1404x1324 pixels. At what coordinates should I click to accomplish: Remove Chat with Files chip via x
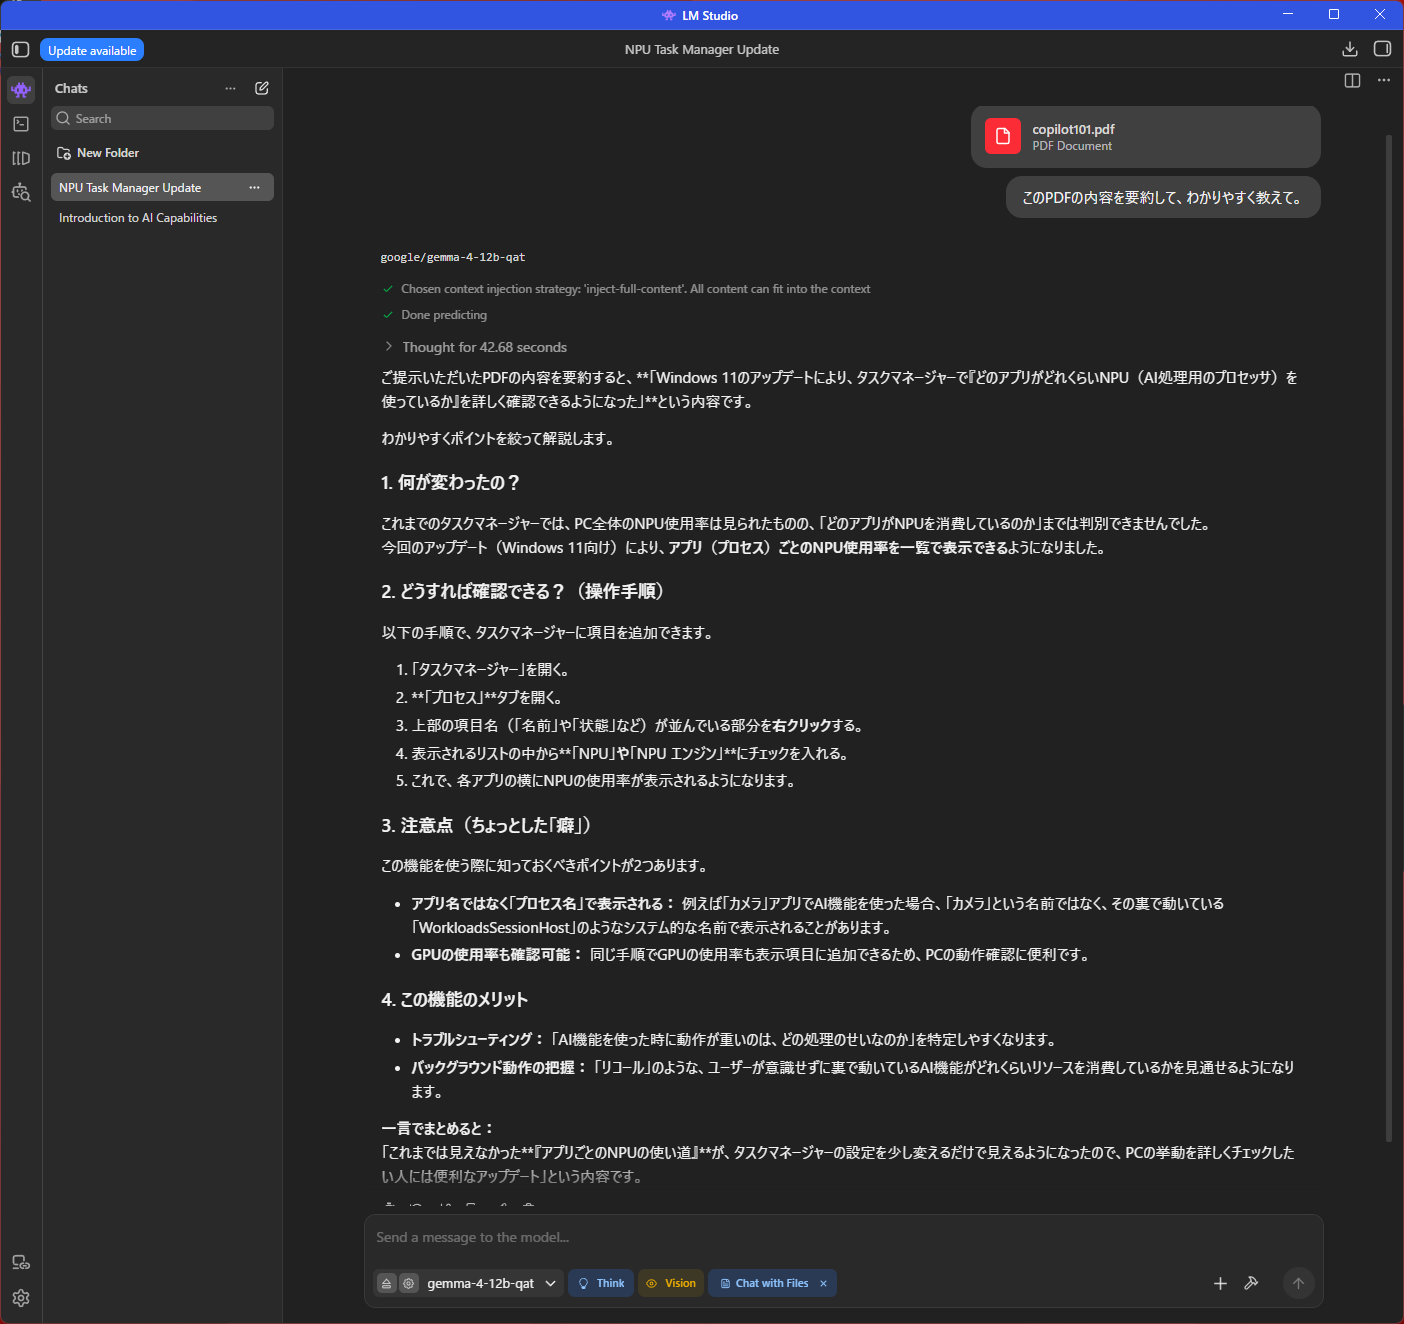[823, 1283]
